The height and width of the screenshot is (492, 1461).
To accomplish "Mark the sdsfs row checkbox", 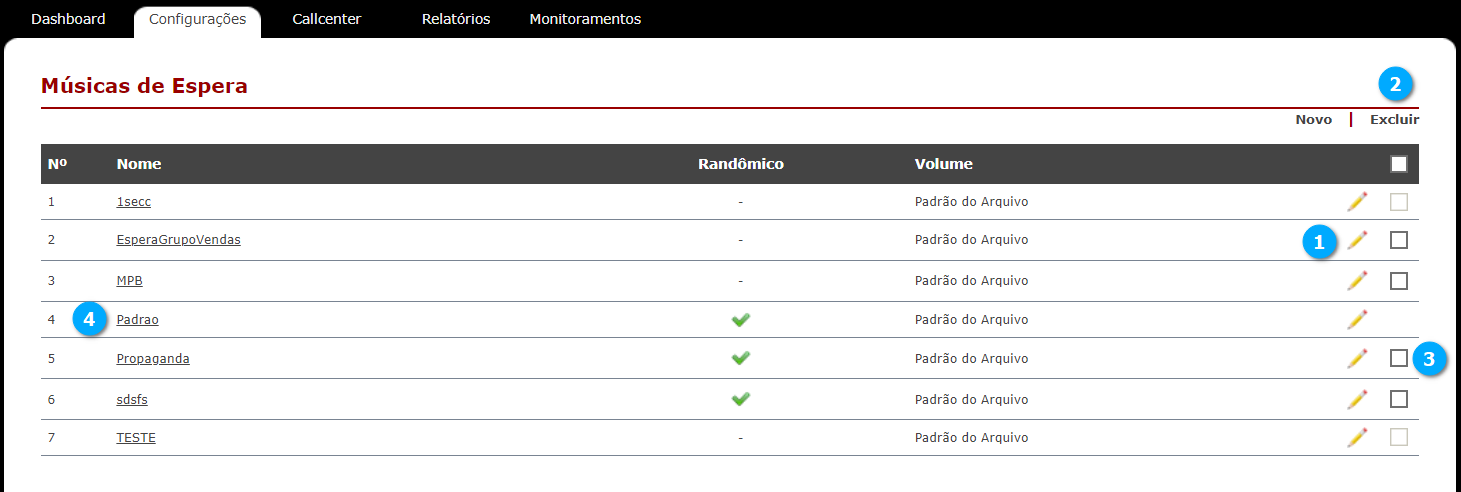I will (1399, 399).
